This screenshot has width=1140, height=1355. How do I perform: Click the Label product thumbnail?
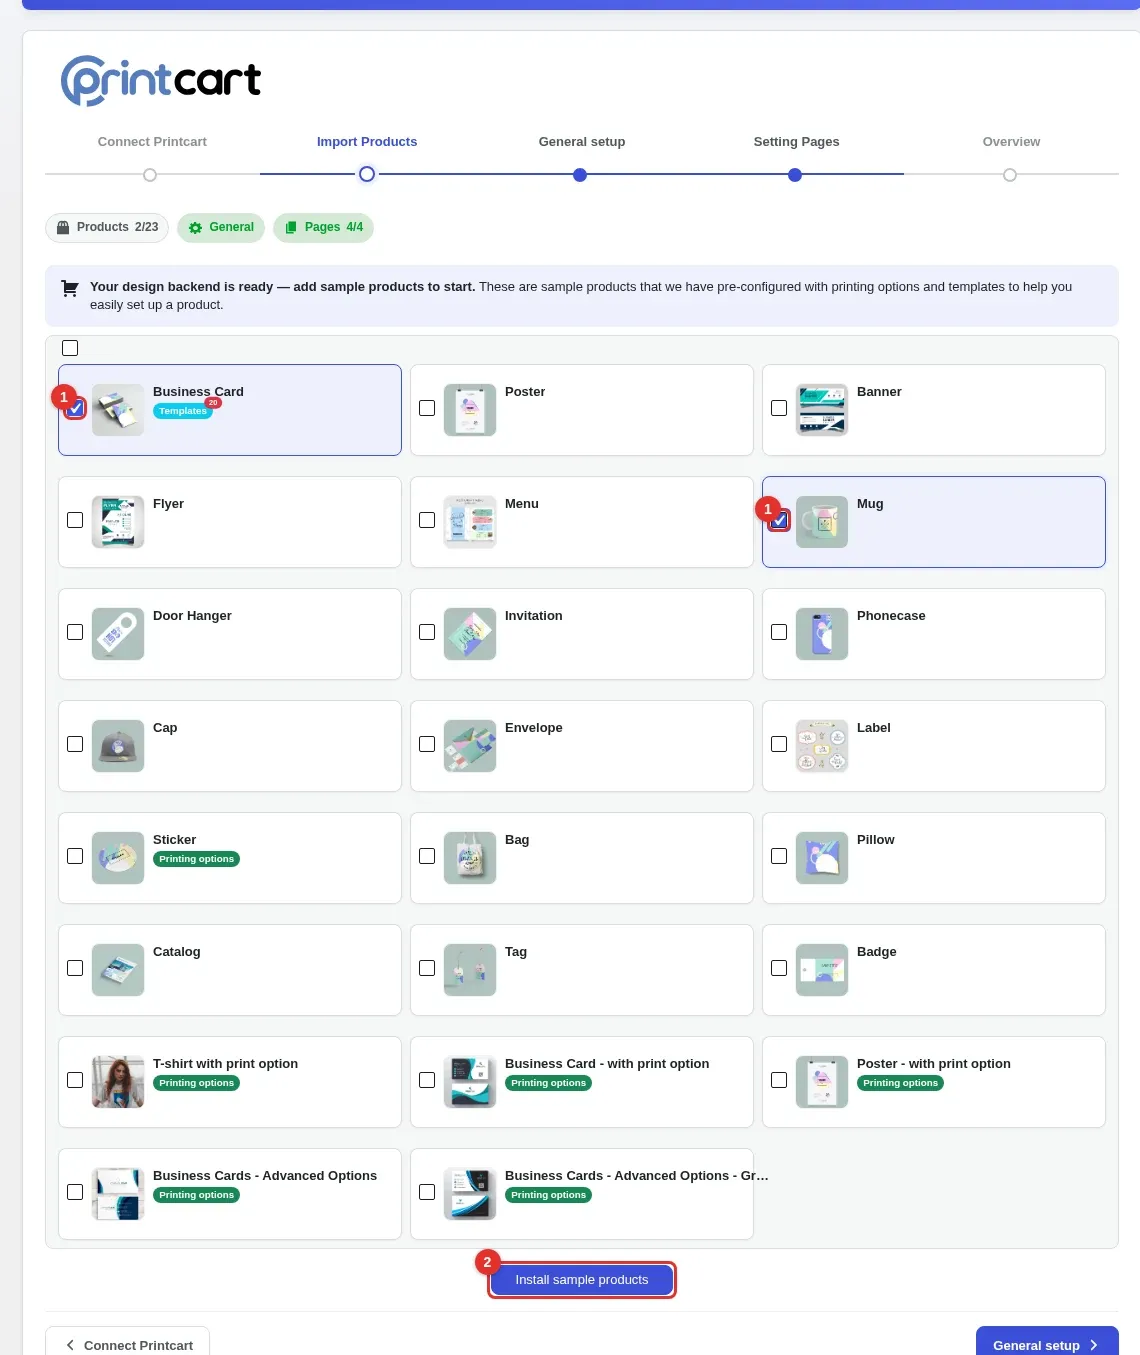pos(822,746)
